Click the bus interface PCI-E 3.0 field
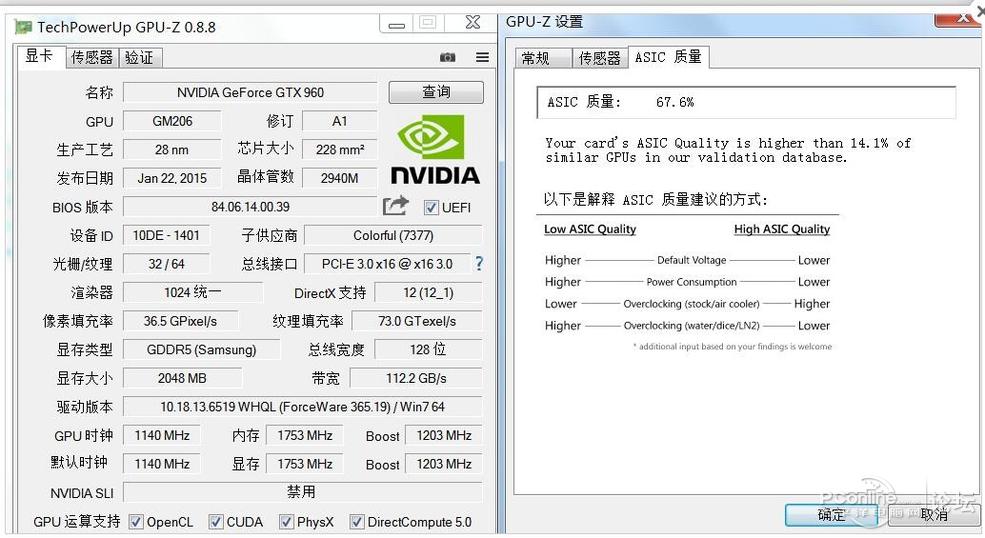Screen dimensions: 985x538 tap(387, 264)
